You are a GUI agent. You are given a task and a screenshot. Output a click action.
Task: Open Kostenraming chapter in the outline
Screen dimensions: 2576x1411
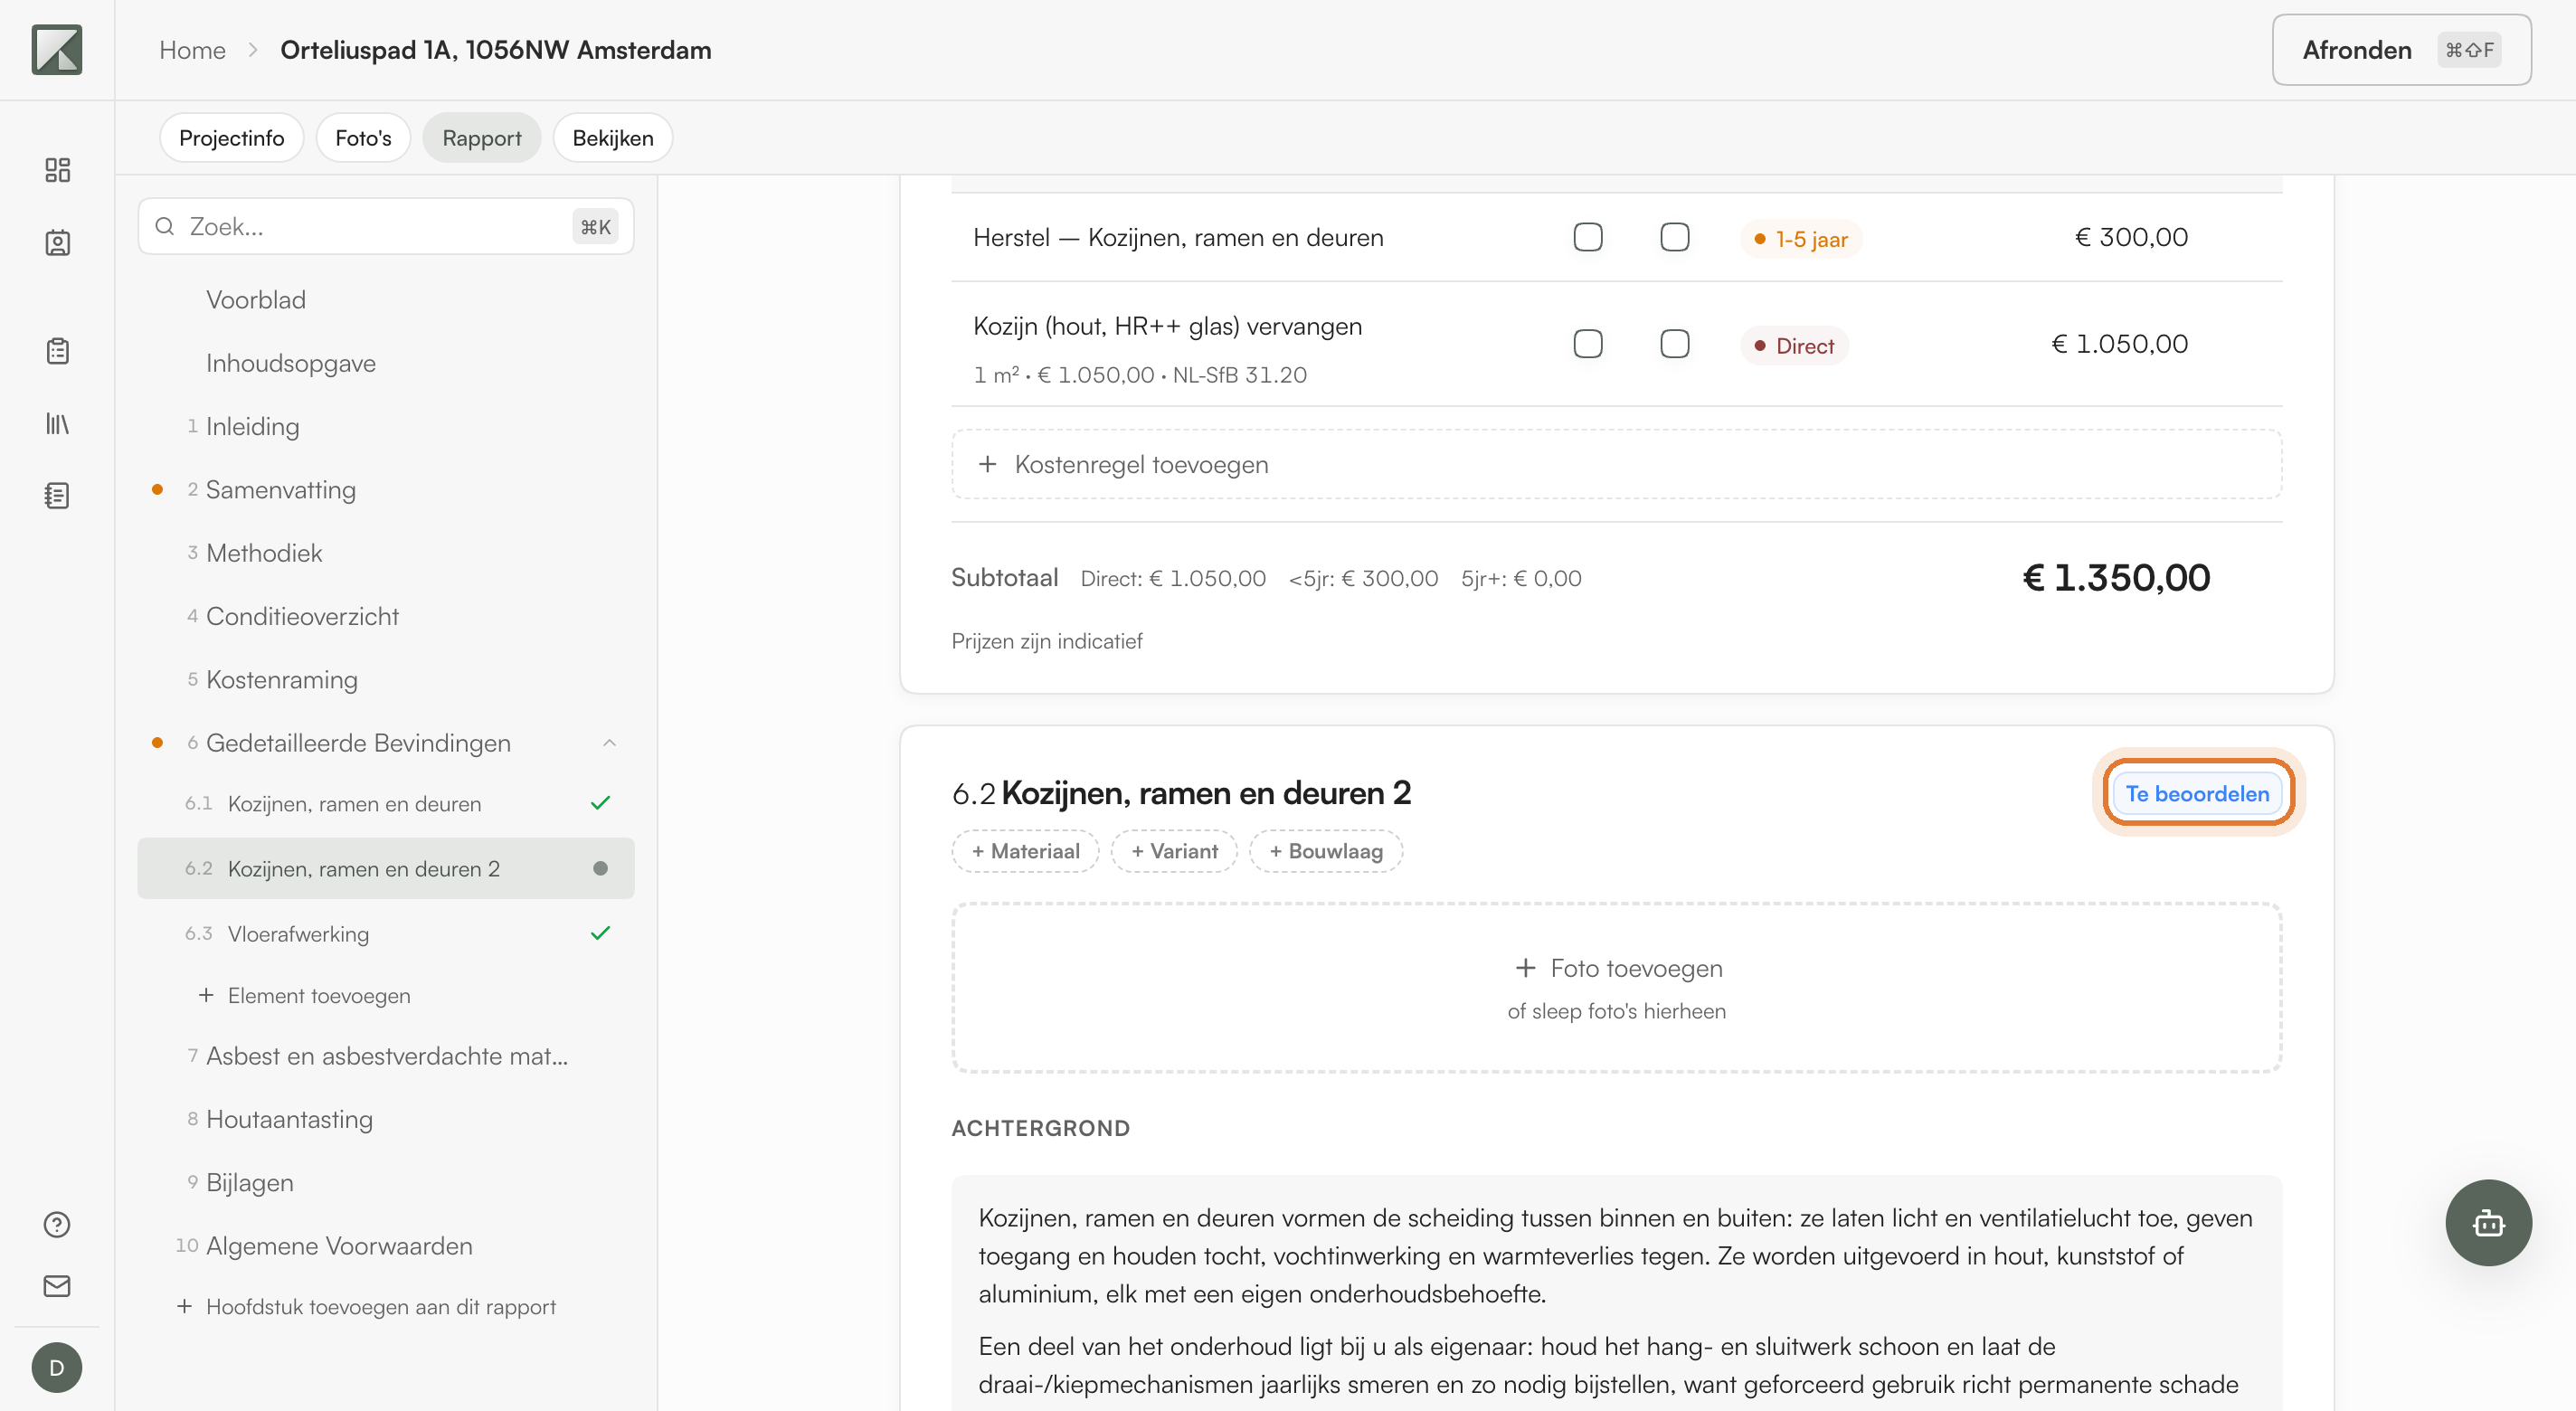[x=281, y=680]
